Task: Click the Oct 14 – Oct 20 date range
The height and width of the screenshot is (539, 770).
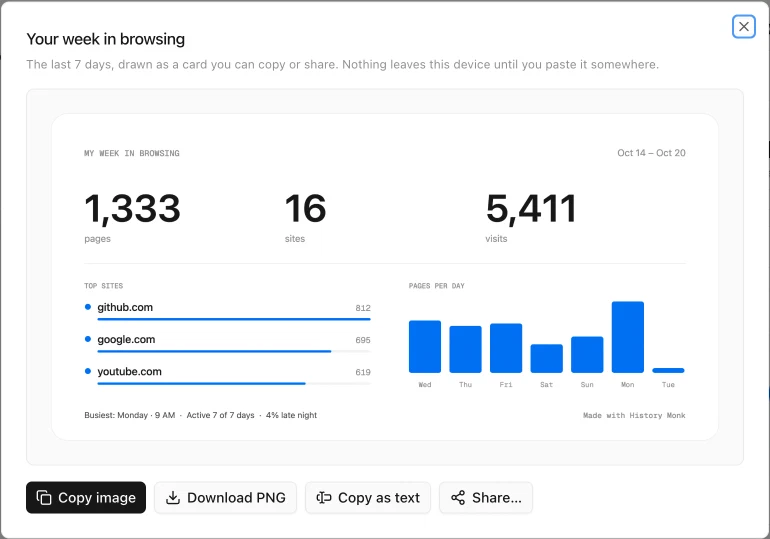Action: pos(651,153)
